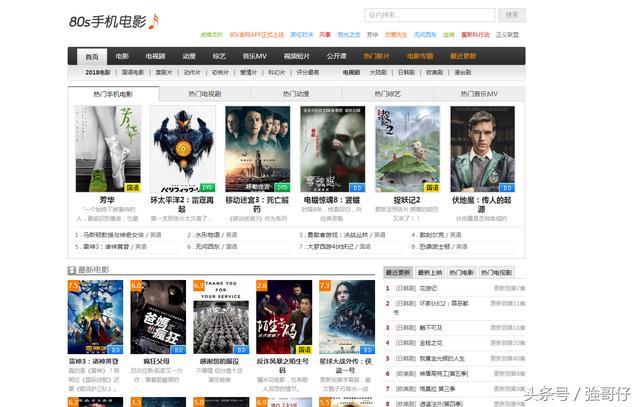
Task: Open the 视频短片 navigation item
Action: pos(297,56)
